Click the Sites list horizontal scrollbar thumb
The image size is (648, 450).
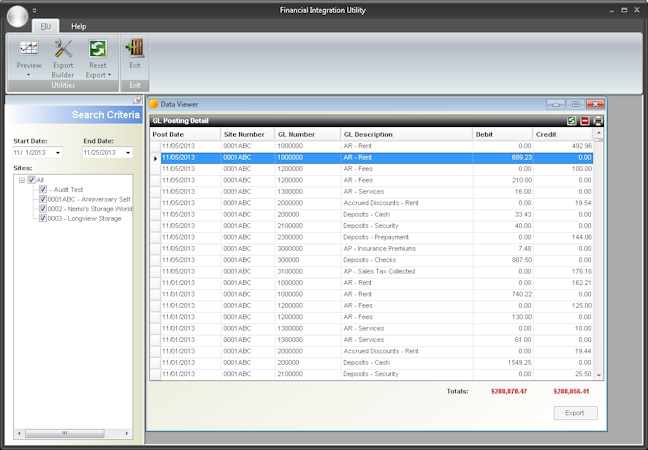[65, 433]
